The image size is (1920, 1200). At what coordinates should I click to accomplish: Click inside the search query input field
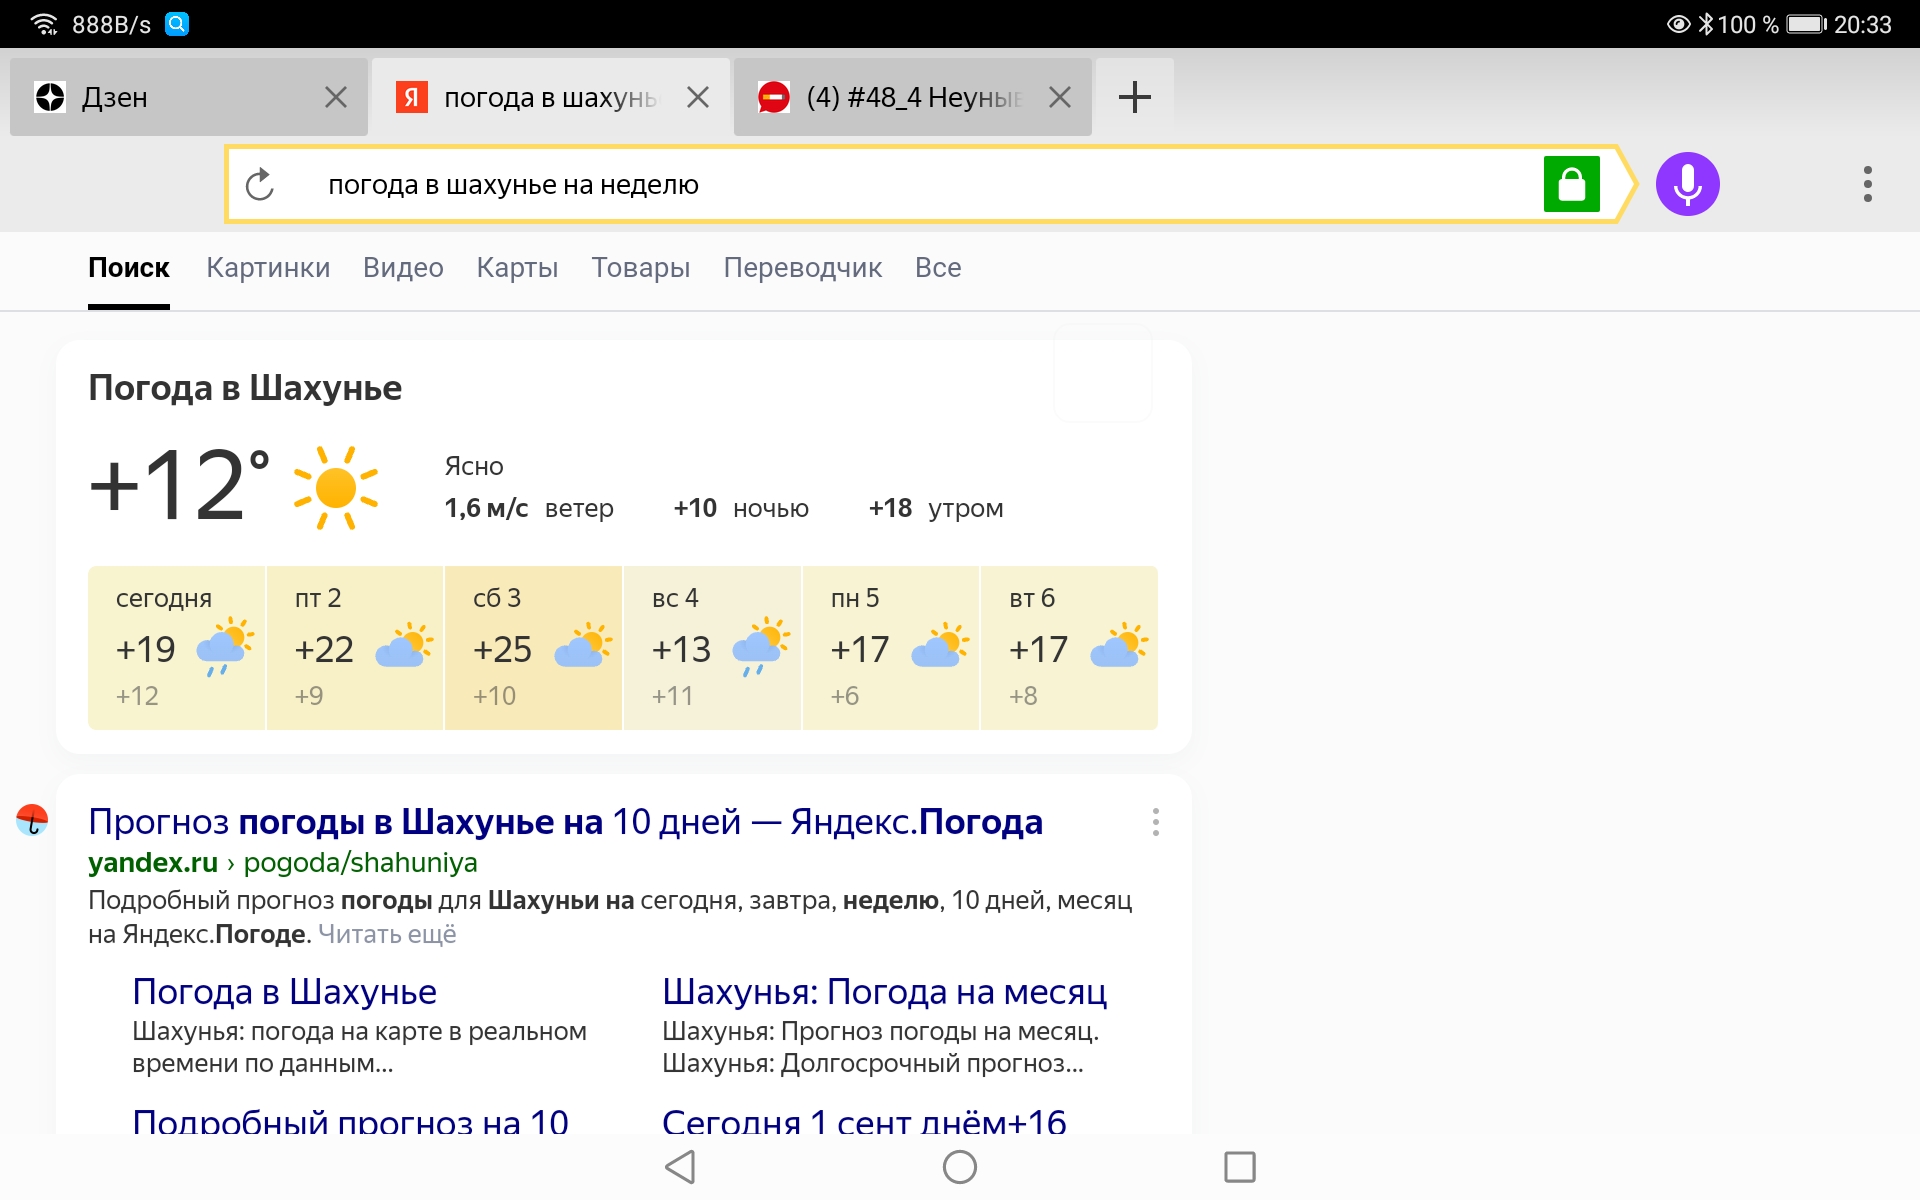coord(800,184)
